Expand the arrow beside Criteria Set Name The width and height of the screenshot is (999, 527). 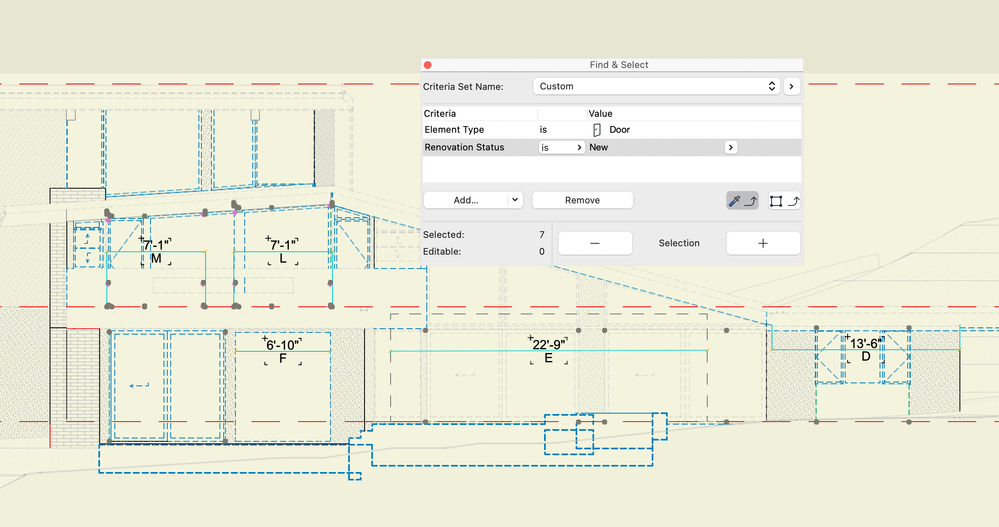pyautogui.click(x=792, y=86)
